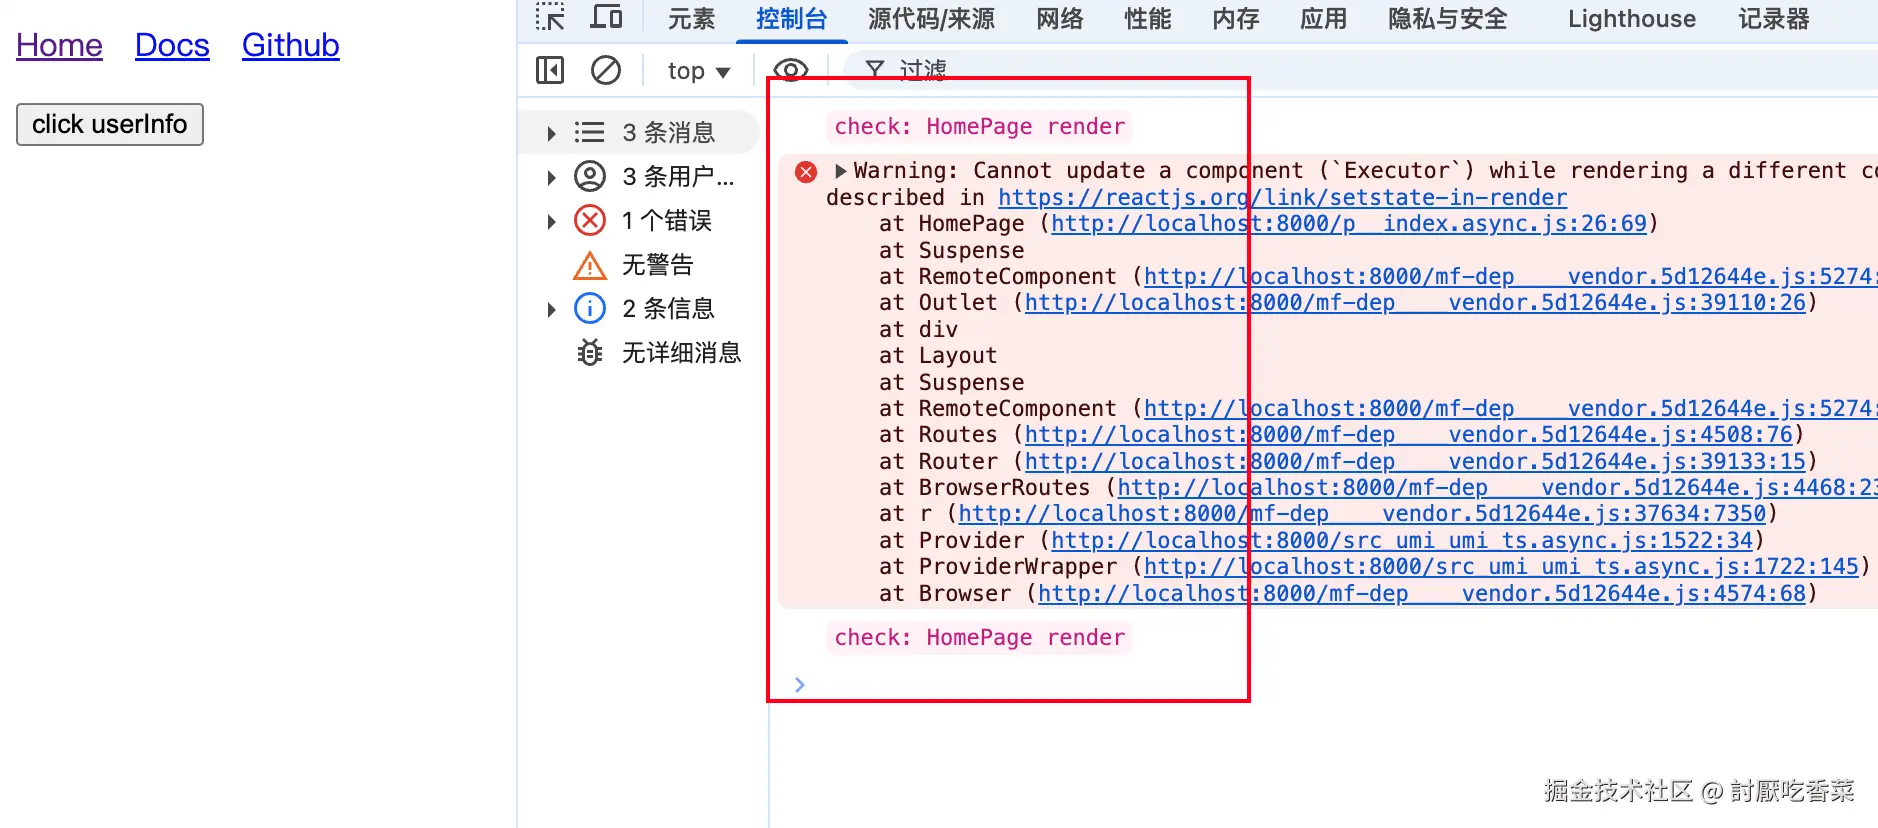Click the verbose bug icon

[x=590, y=352]
